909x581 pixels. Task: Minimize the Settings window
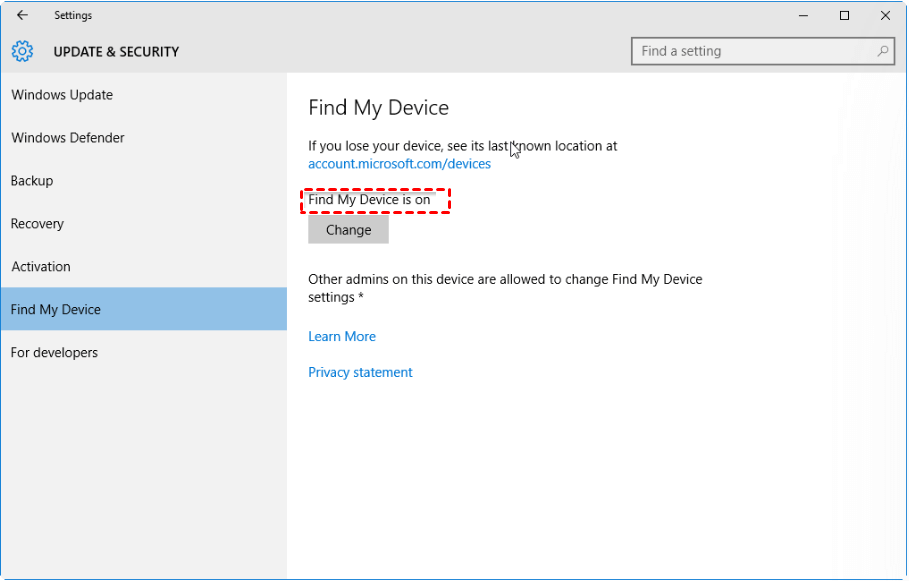(x=803, y=16)
